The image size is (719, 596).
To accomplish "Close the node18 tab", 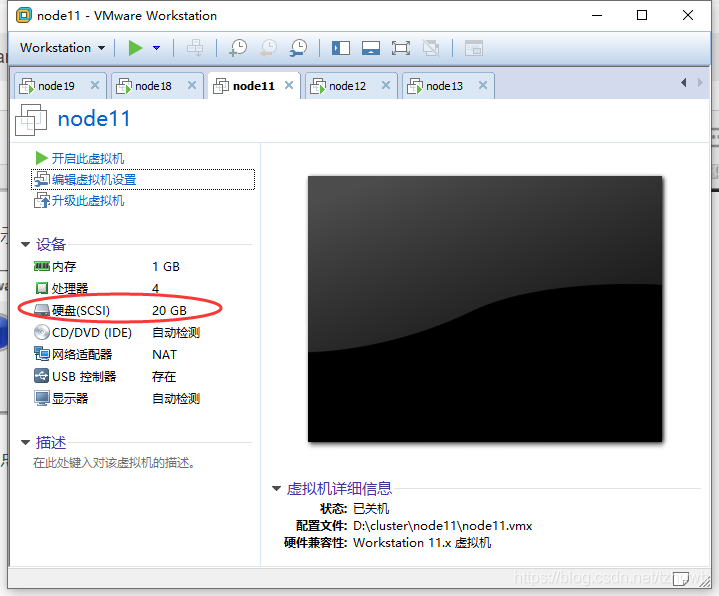I will (192, 85).
